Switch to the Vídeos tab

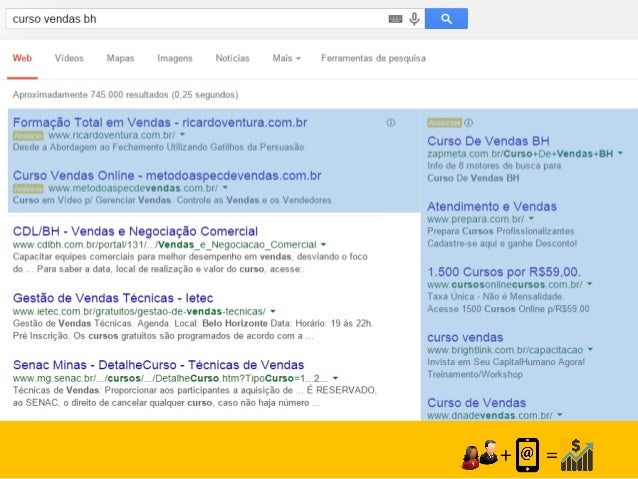[x=69, y=58]
